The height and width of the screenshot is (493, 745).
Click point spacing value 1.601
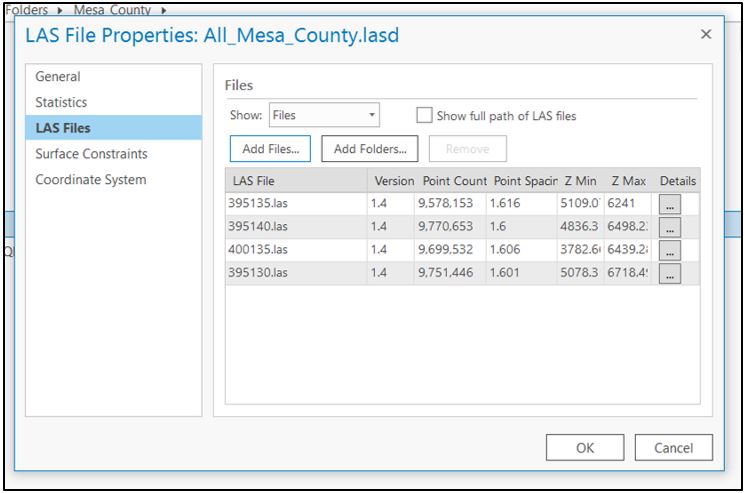click(x=504, y=273)
